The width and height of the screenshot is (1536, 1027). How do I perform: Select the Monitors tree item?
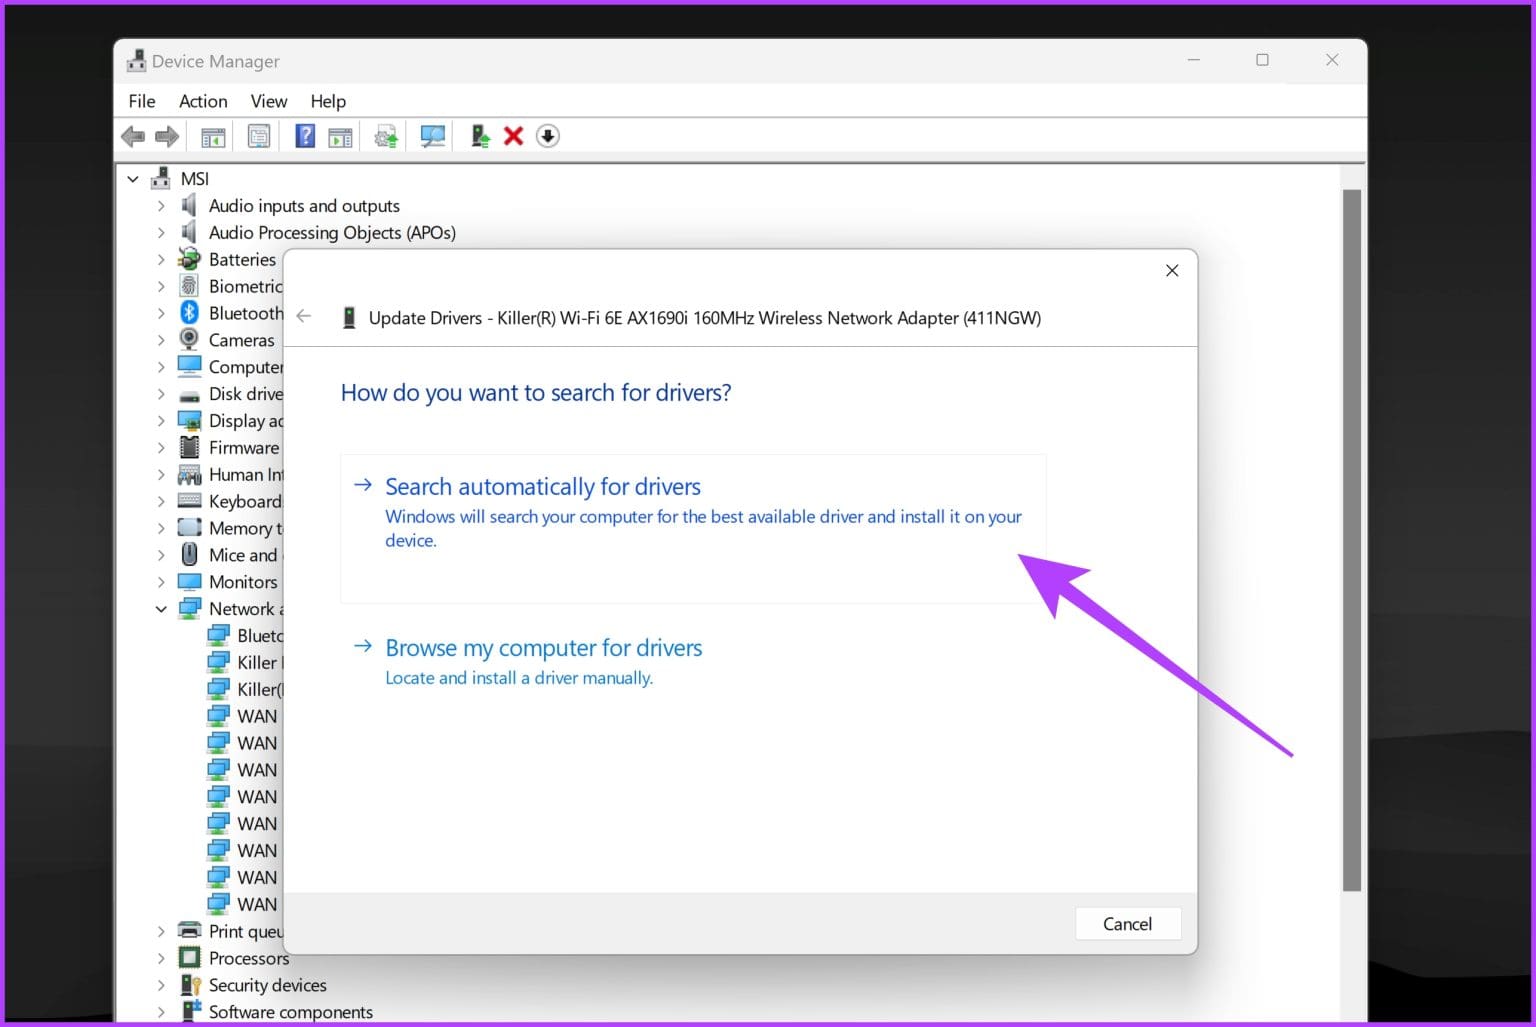(x=243, y=581)
